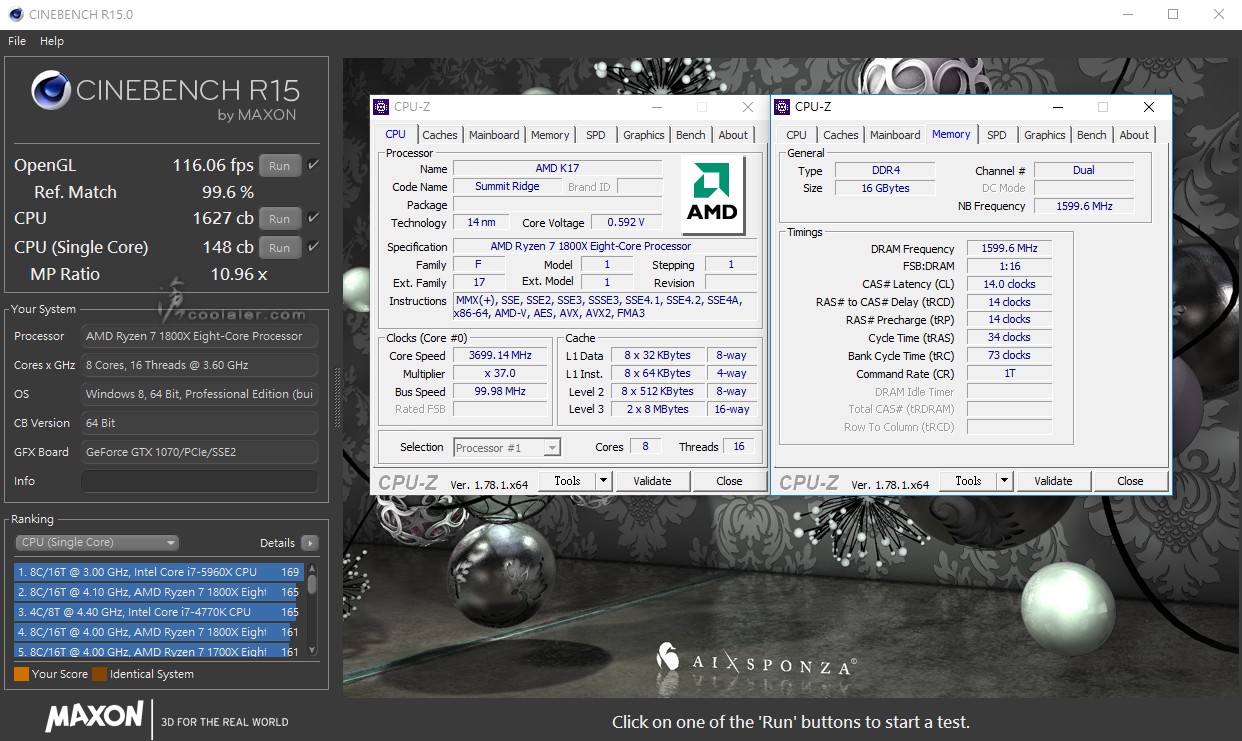Switch to Mainboard tab in right CPU-Z window
Screen dimensions: 1242x741
(x=895, y=135)
